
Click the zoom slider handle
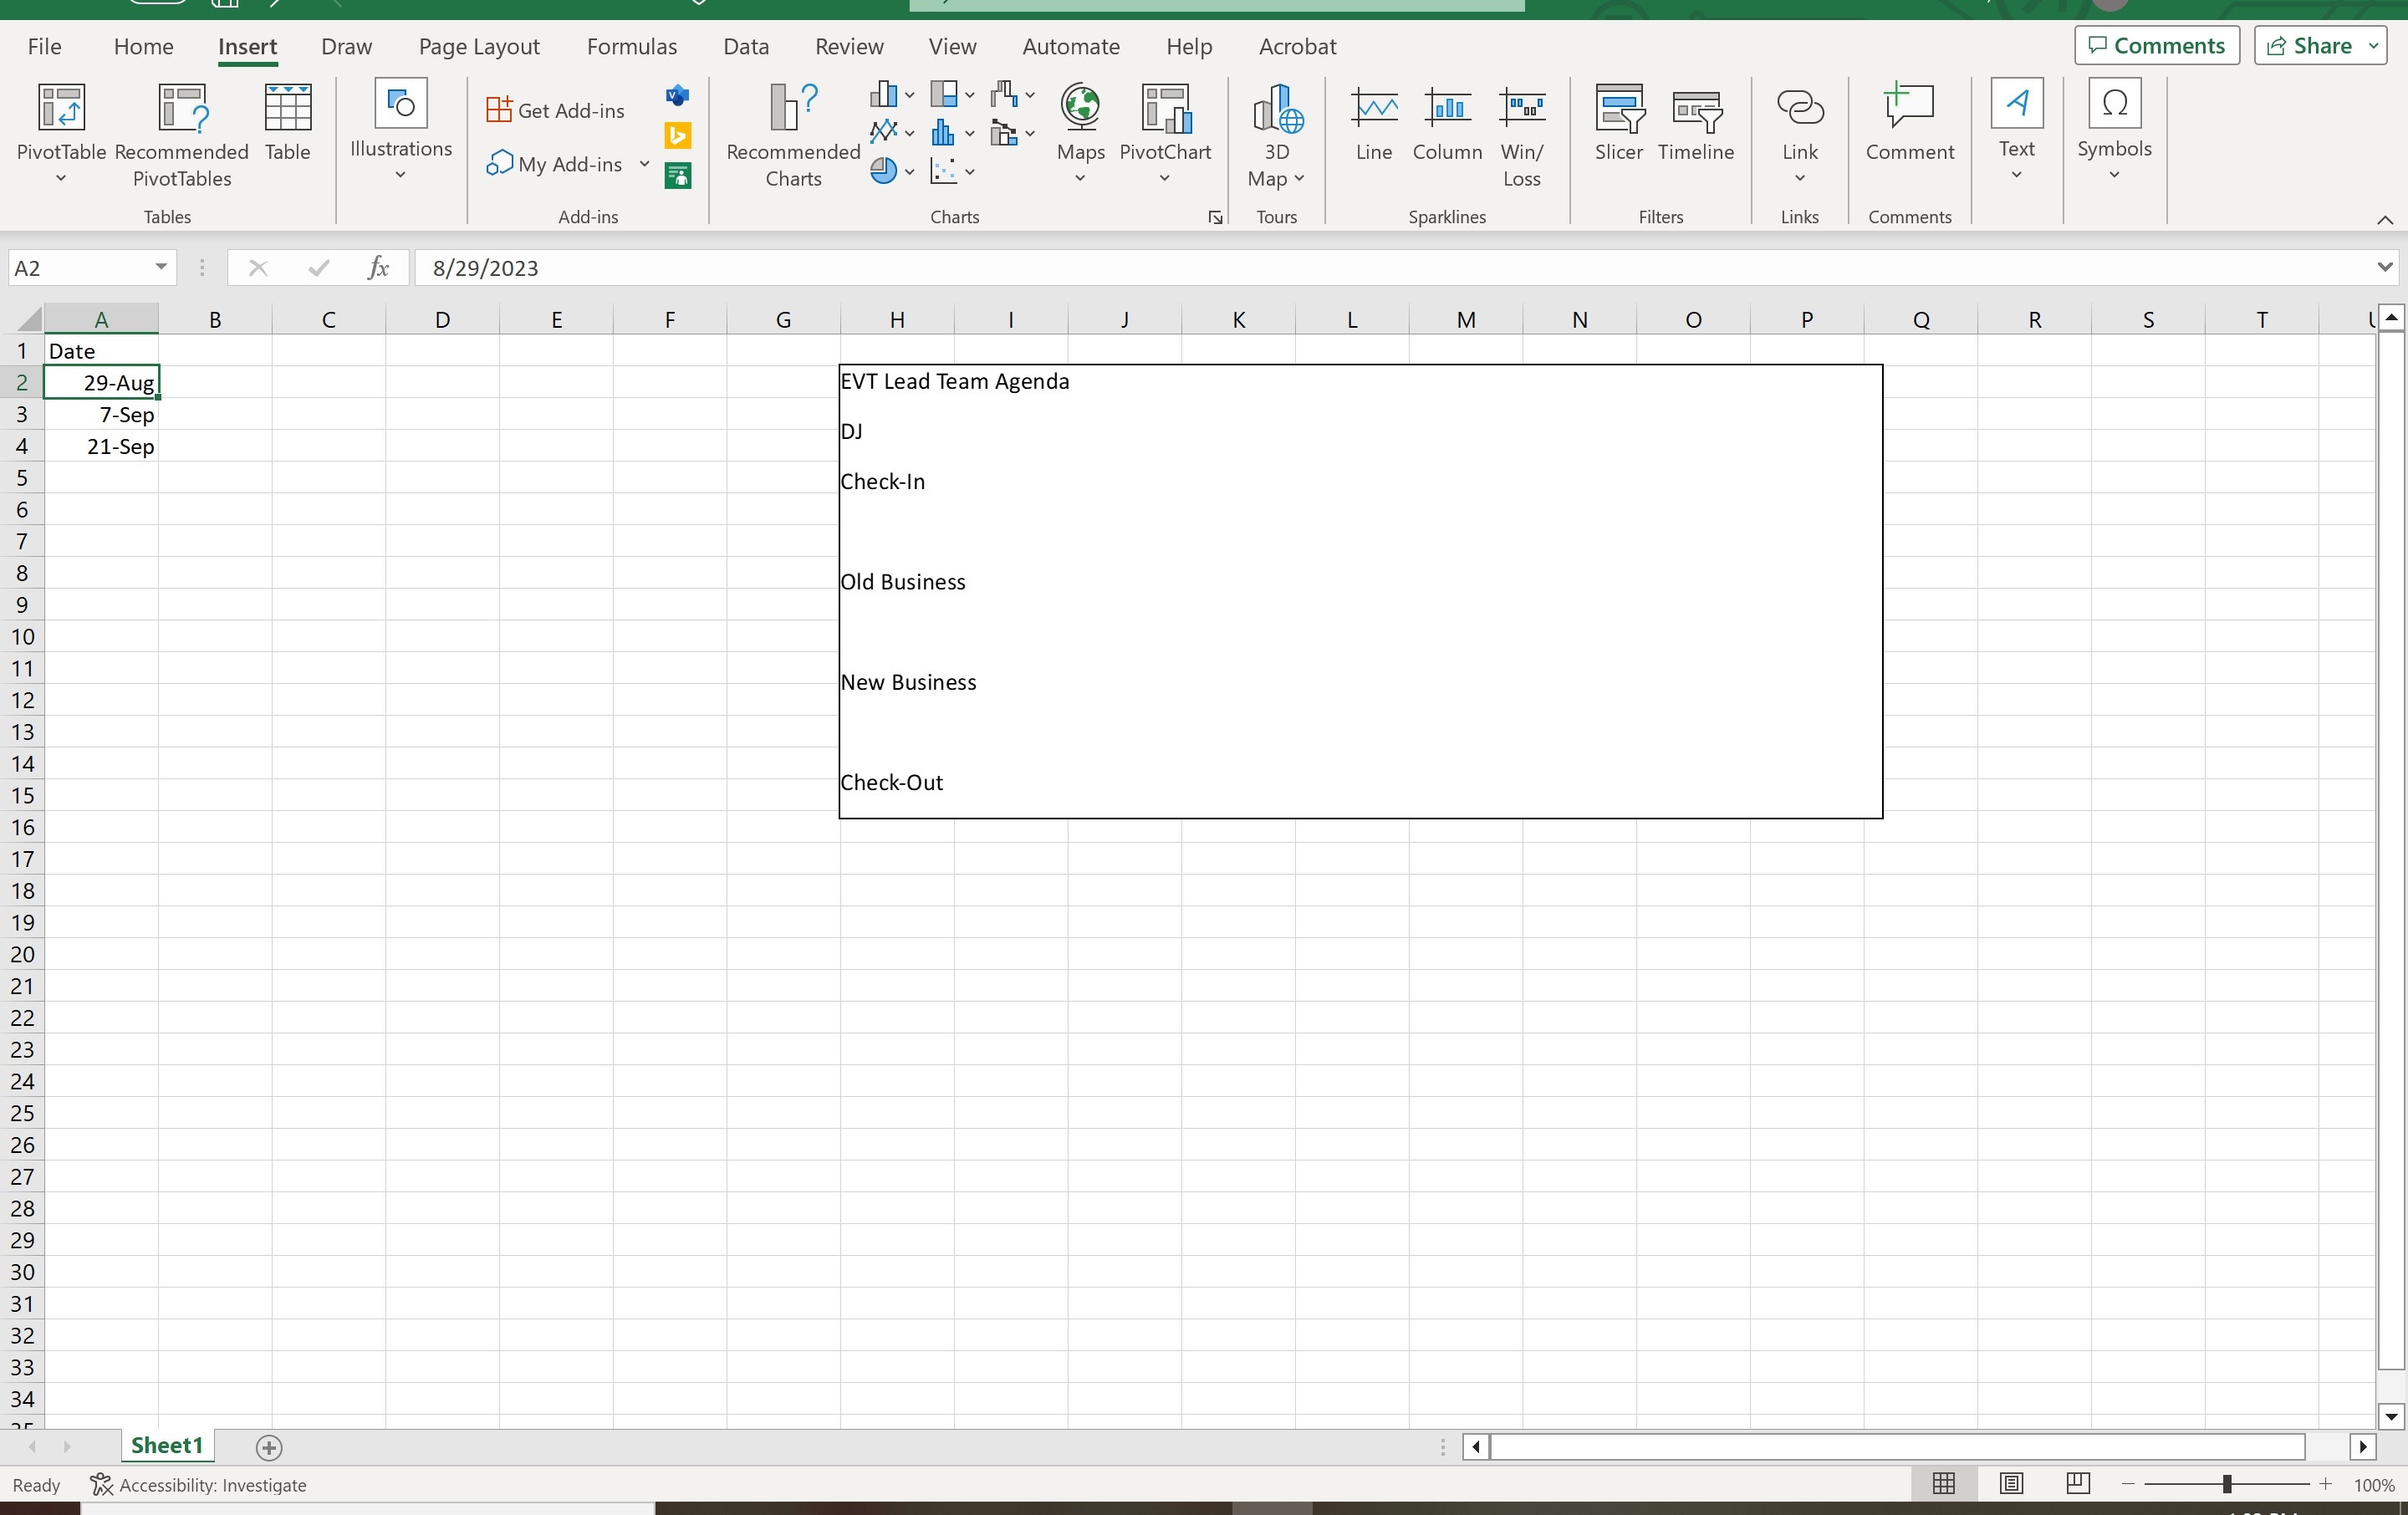click(x=2227, y=1484)
